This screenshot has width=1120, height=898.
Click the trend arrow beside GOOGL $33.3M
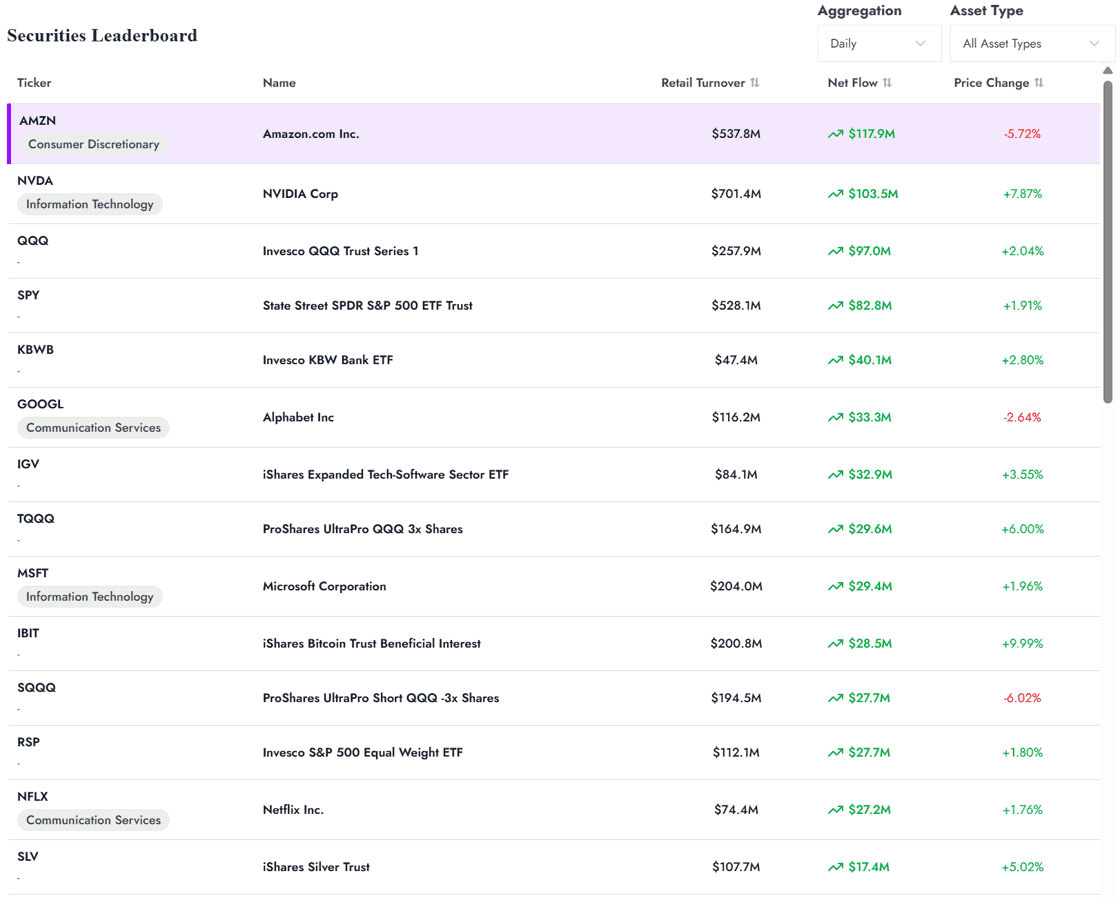tap(835, 418)
